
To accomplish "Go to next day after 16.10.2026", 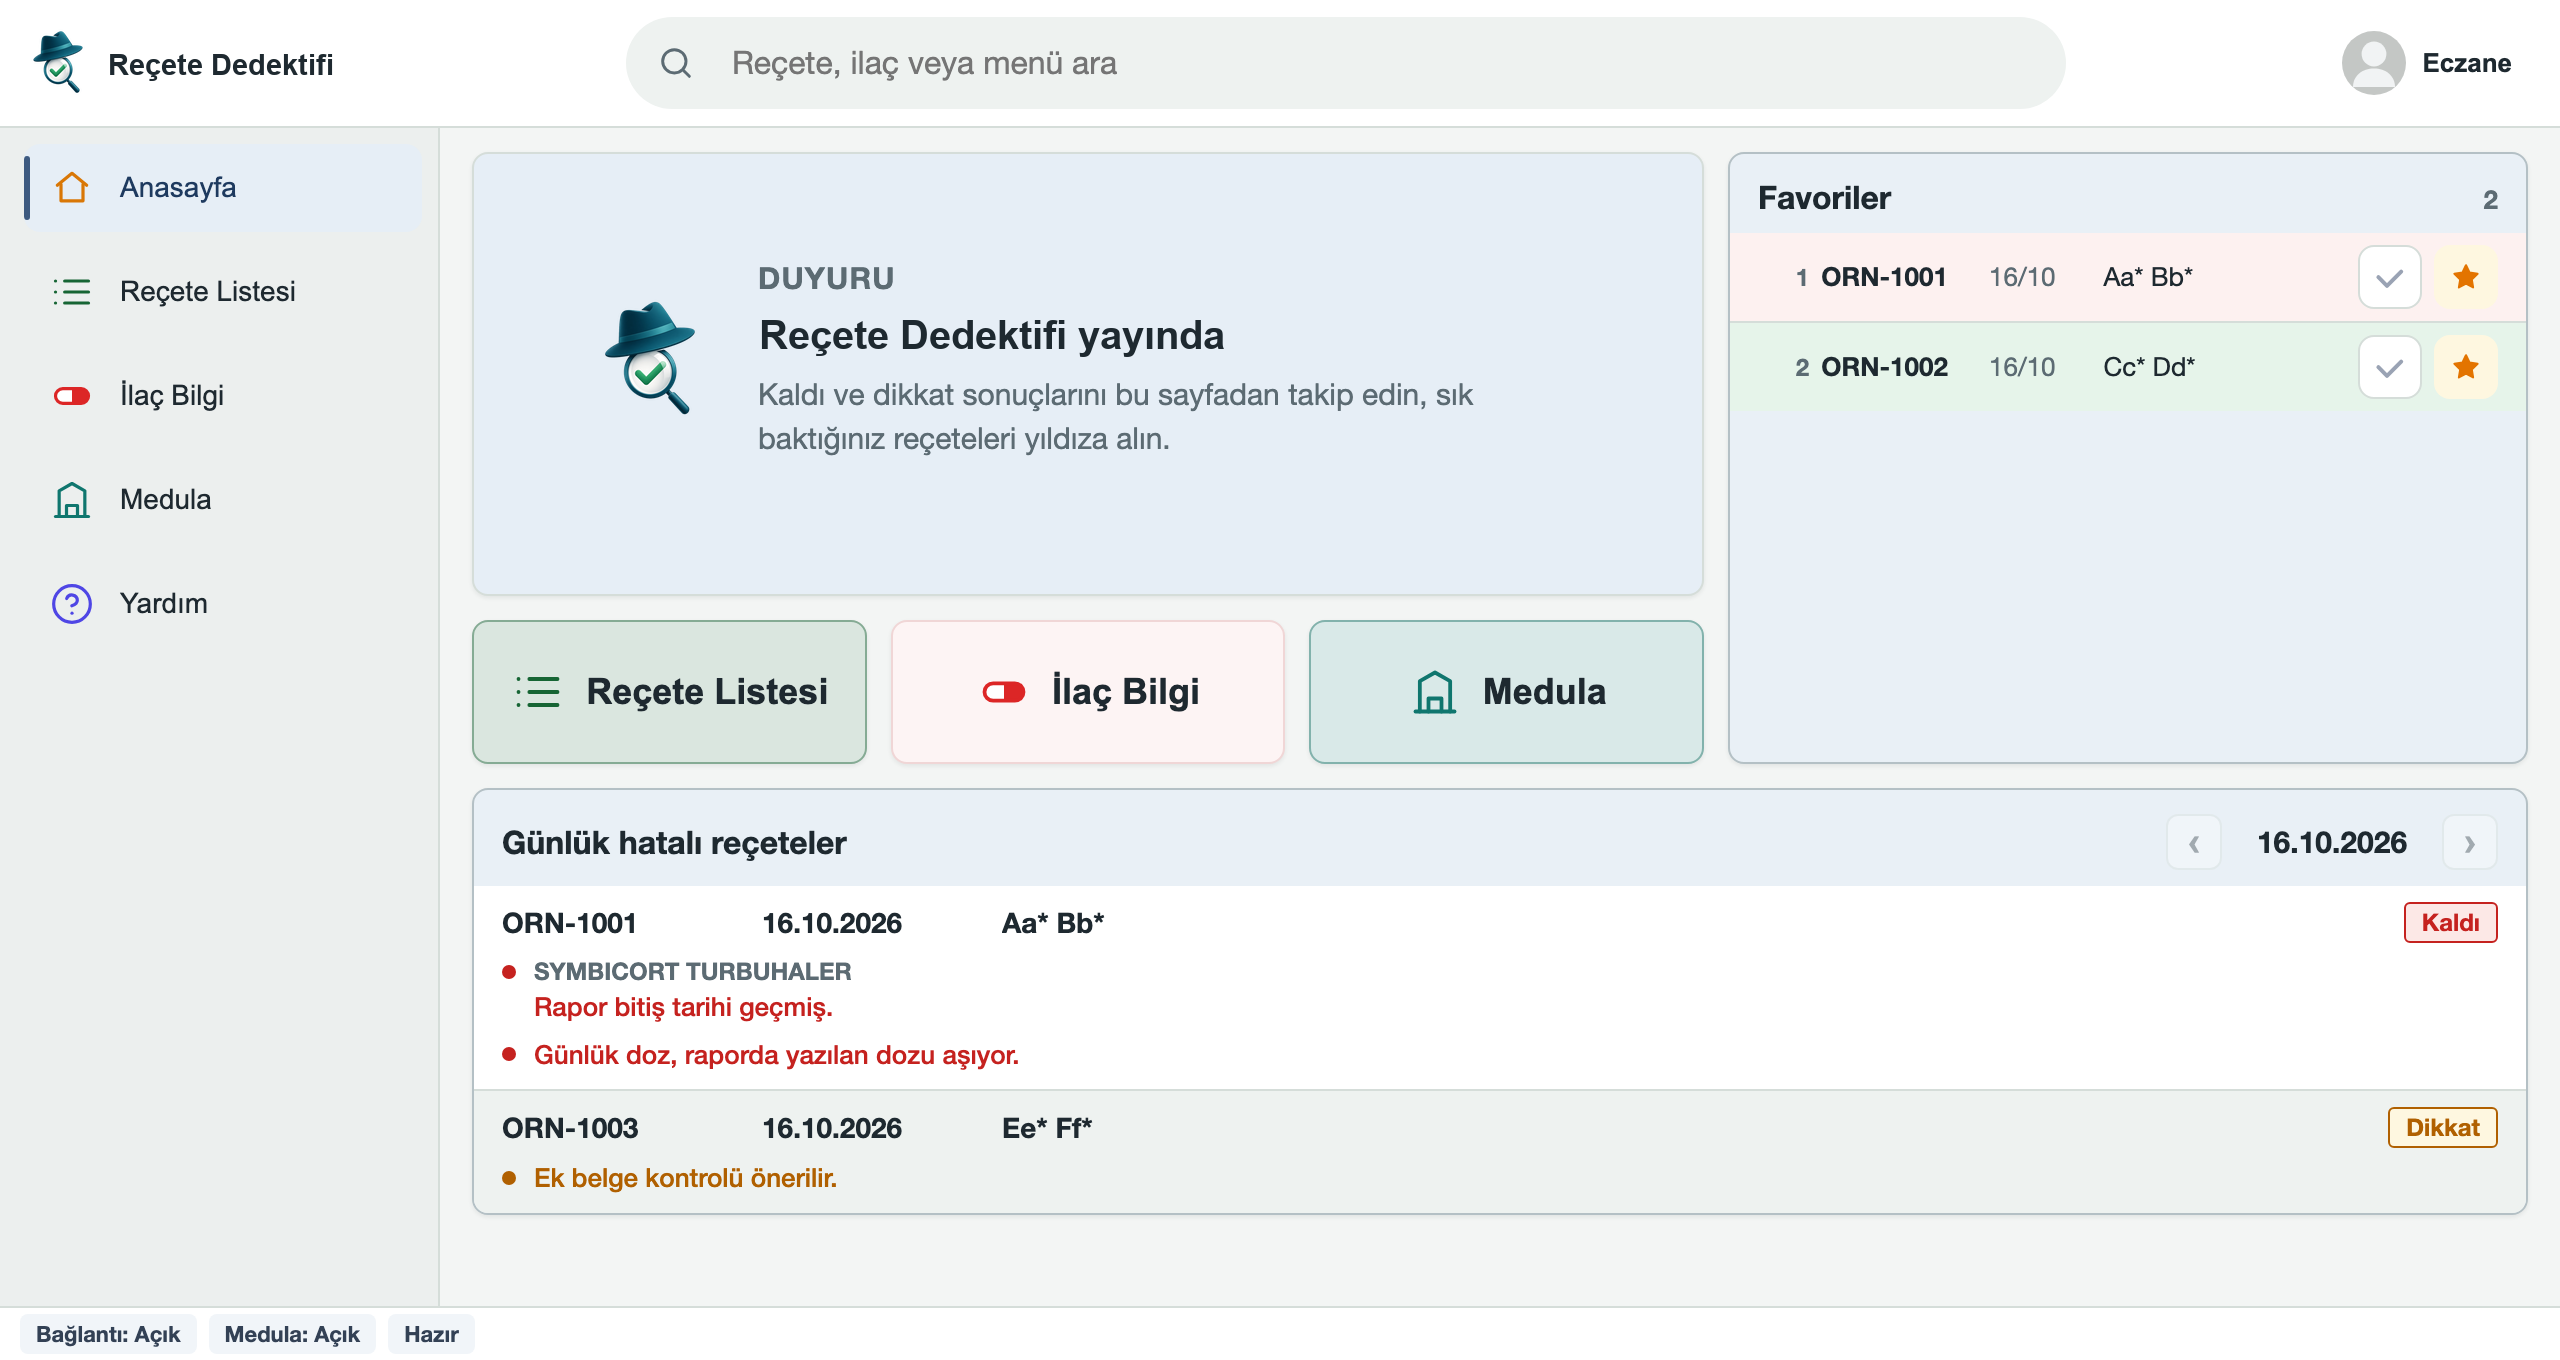I will click(2469, 843).
